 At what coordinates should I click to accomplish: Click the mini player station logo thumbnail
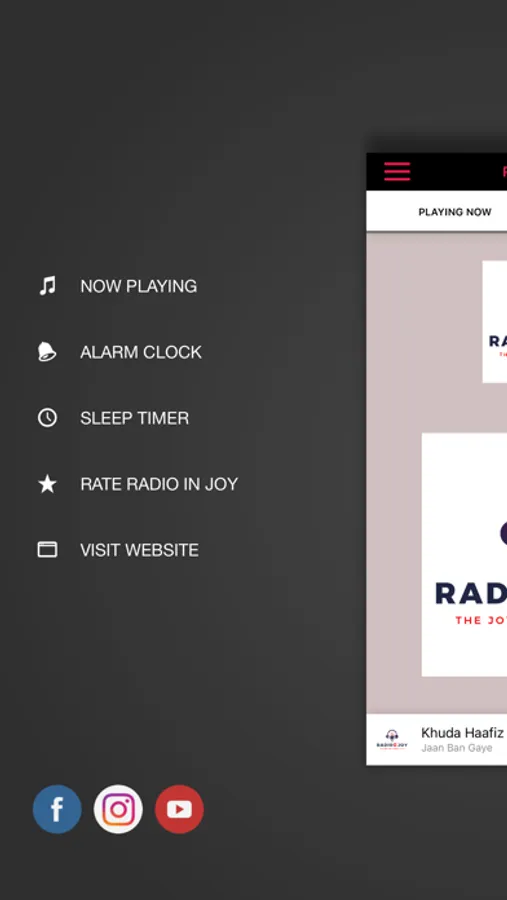pyautogui.click(x=392, y=739)
